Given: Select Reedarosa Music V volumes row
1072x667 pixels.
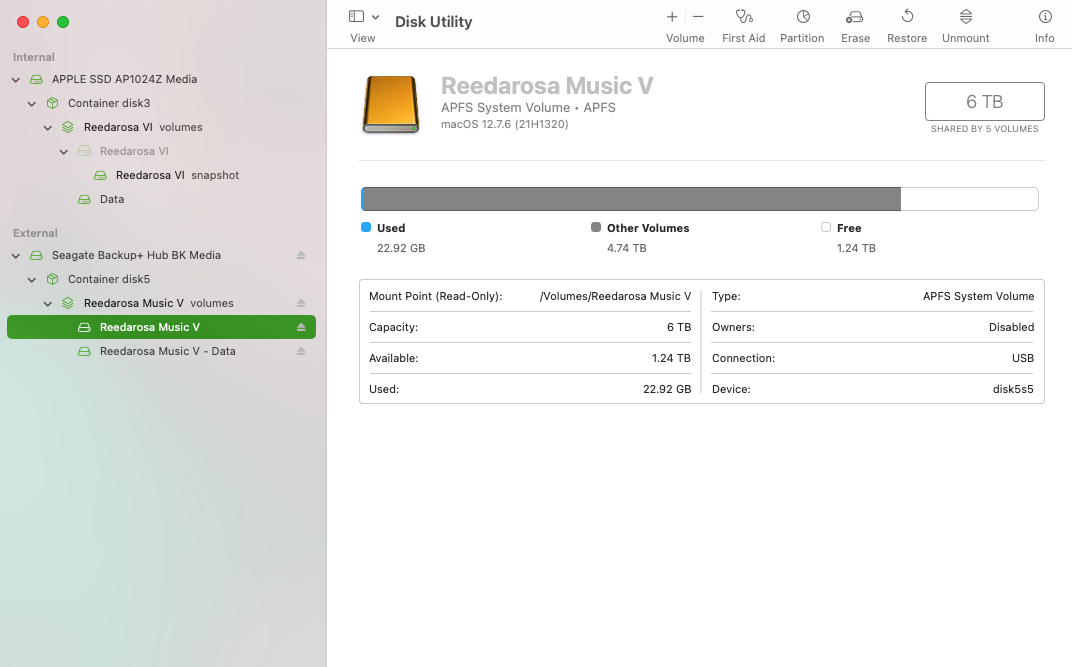Looking at the screenshot, I should (161, 303).
